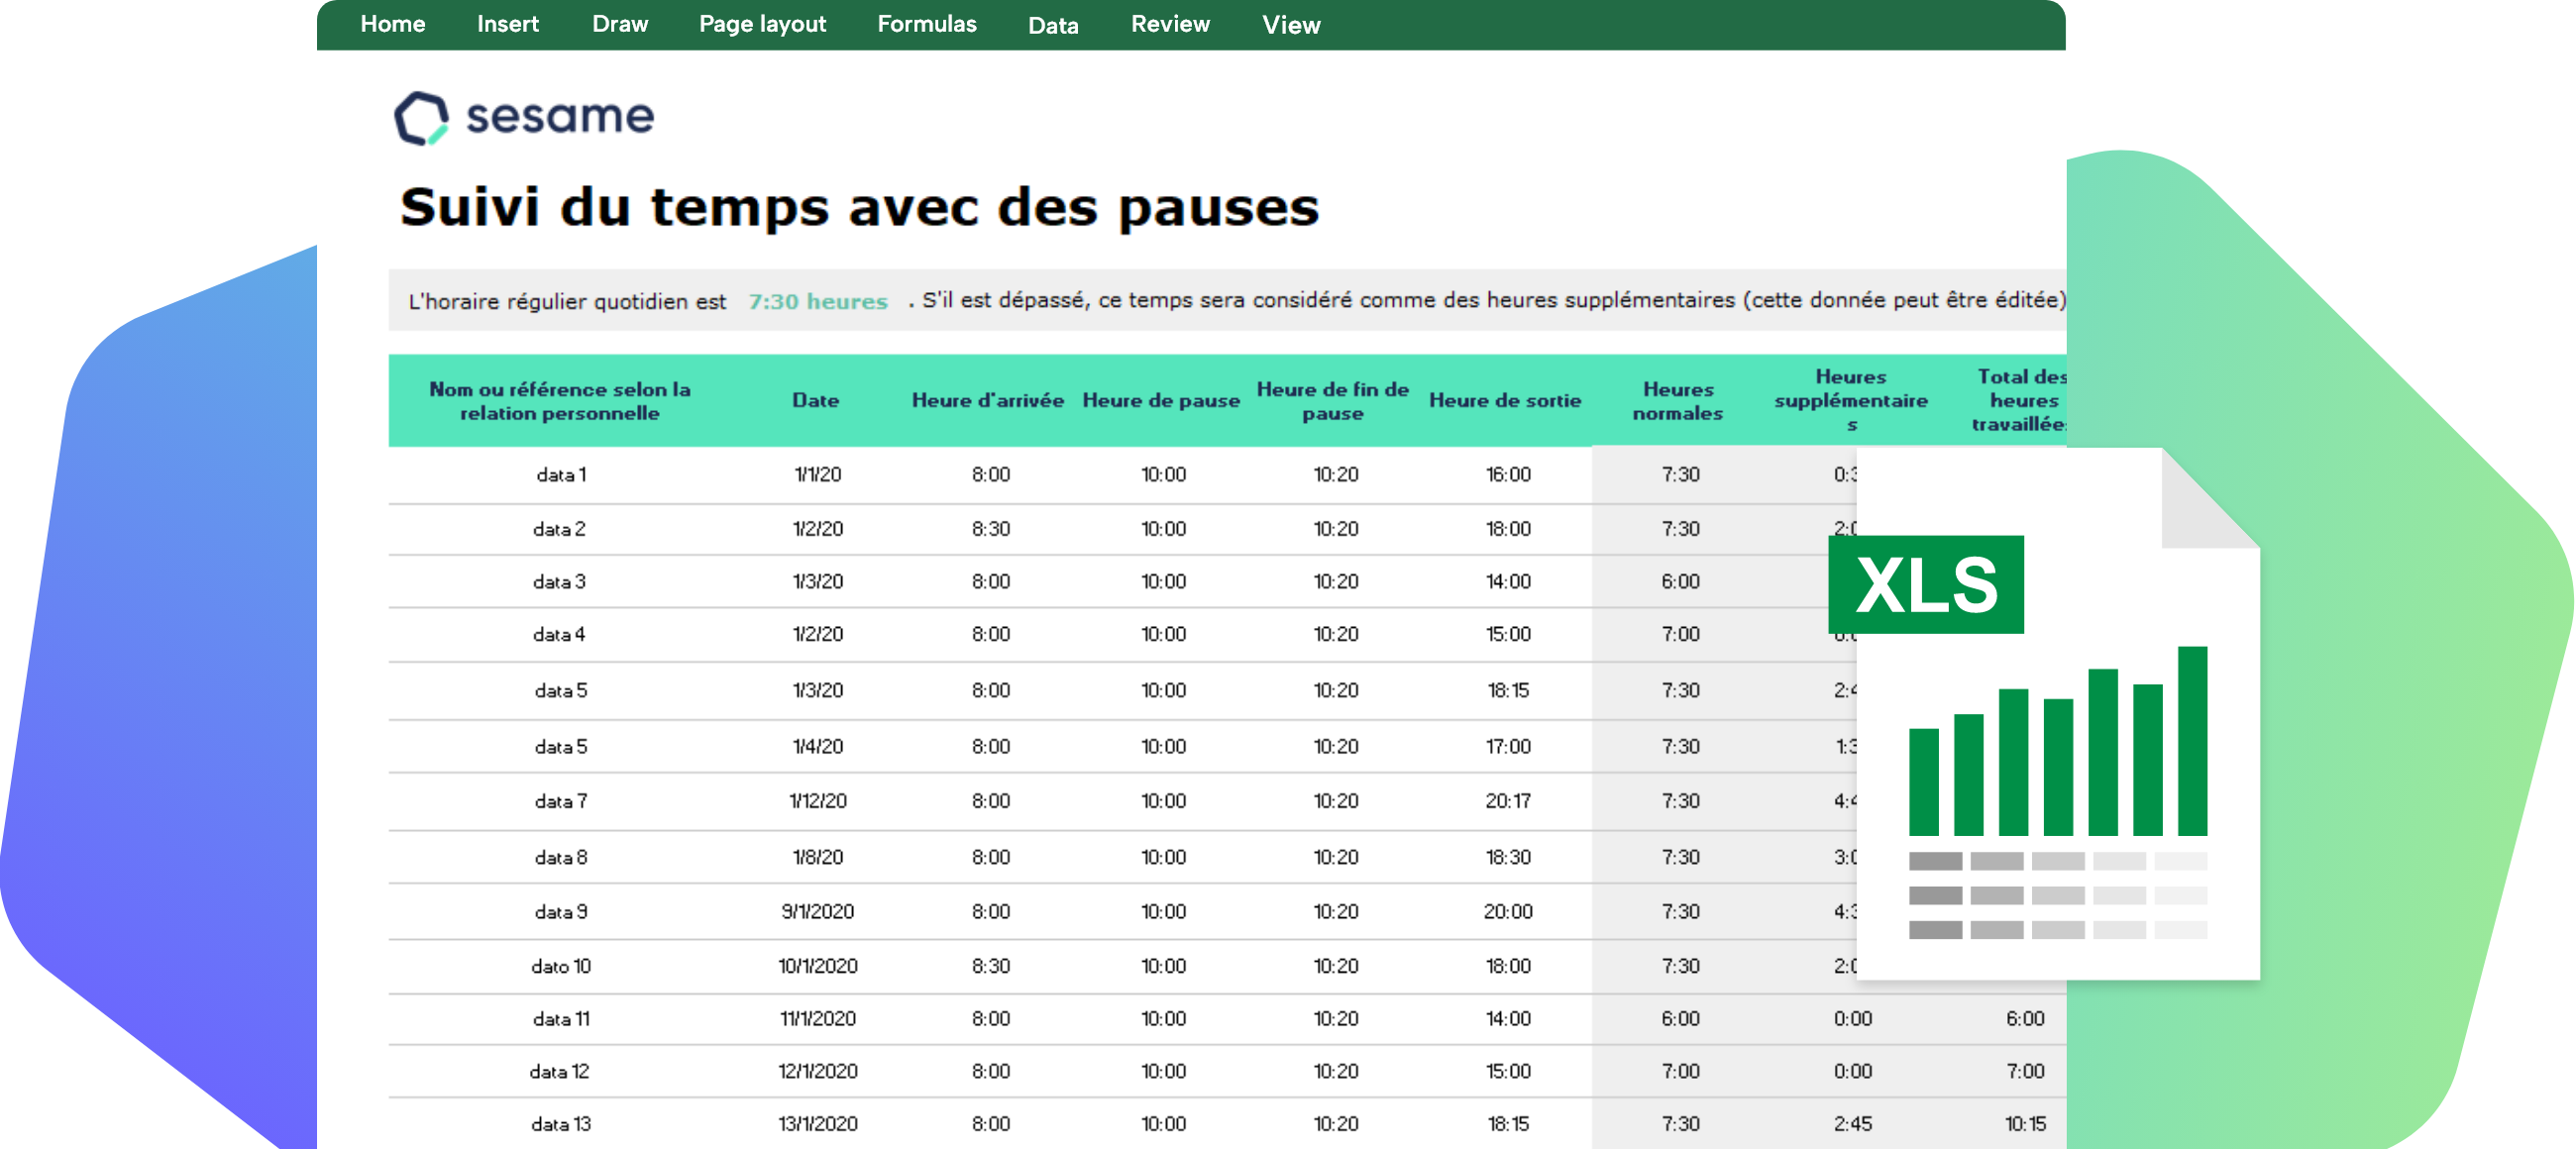
Task: Open the Formulas tab
Action: pos(926,24)
